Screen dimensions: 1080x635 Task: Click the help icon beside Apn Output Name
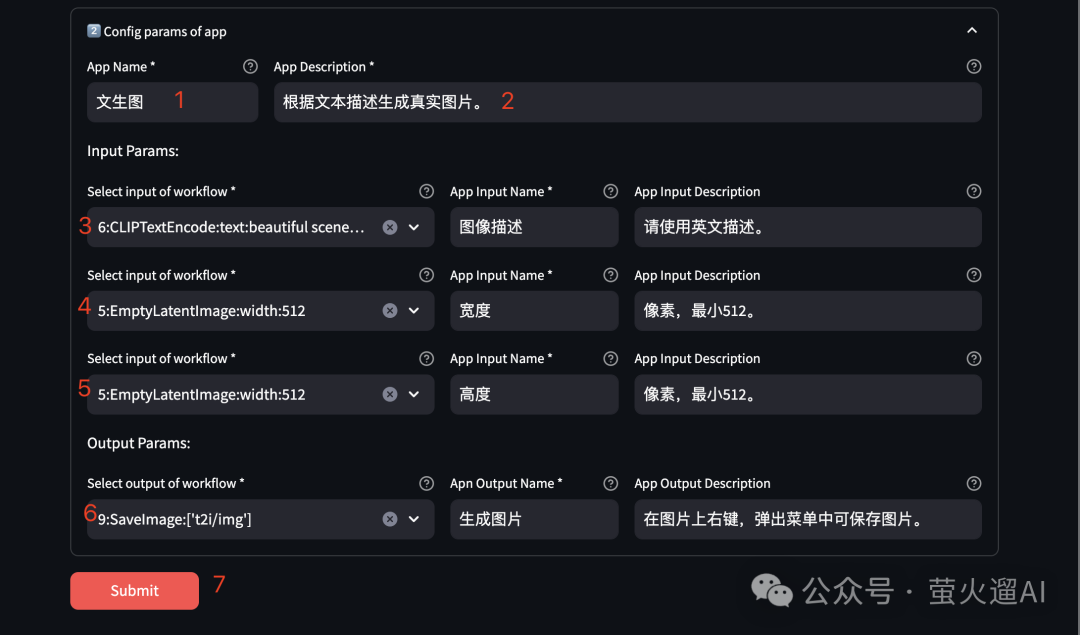[x=610, y=483]
